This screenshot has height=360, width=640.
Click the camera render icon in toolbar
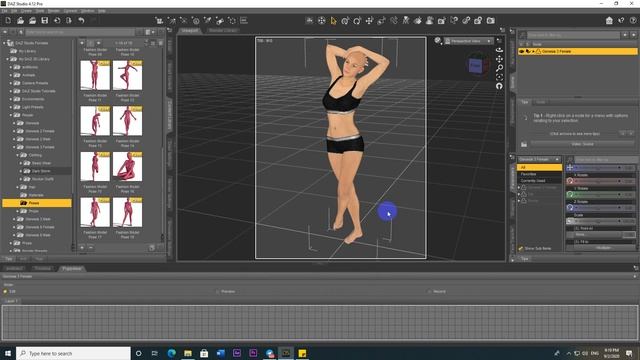[x=491, y=20]
